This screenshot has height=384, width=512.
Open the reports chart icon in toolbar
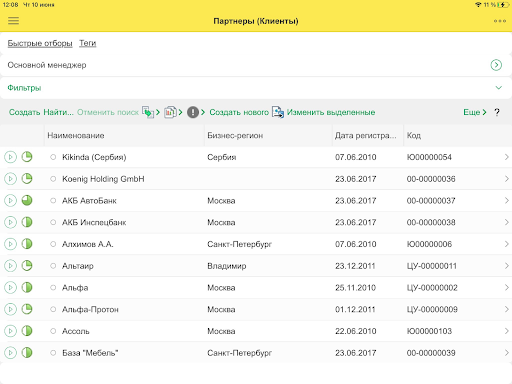pyautogui.click(x=170, y=112)
